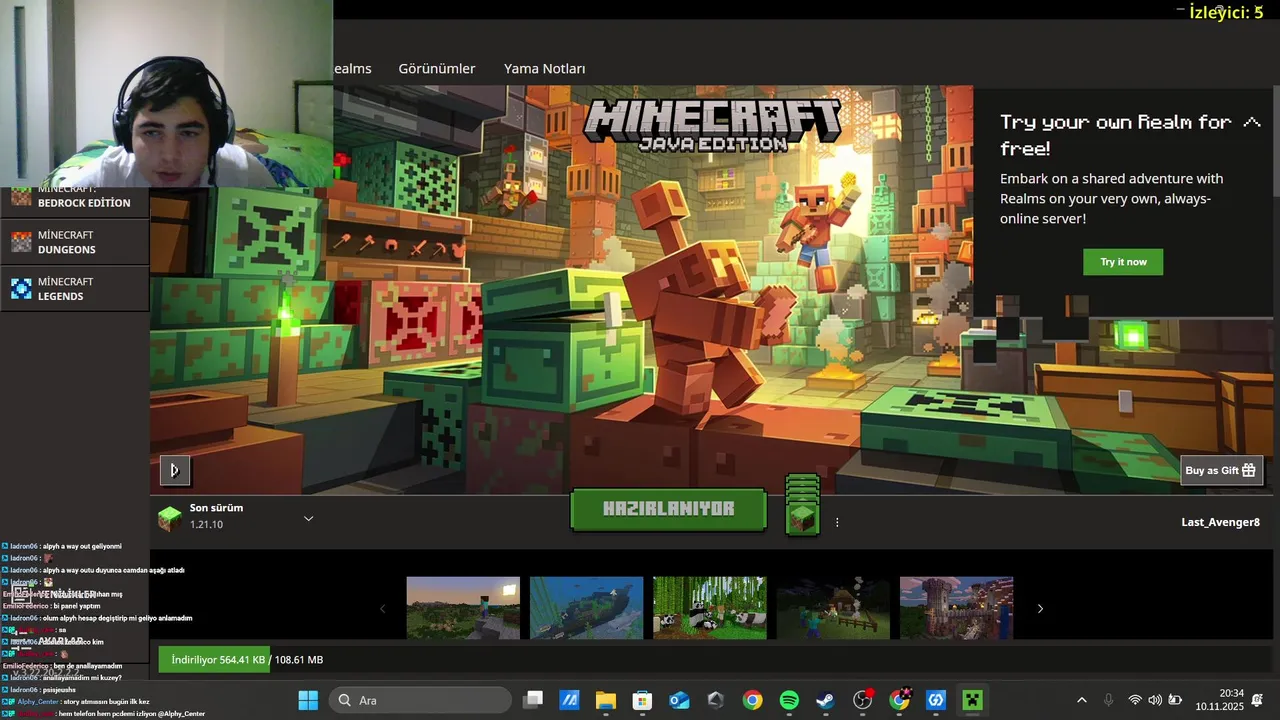
Task: Click the grass block version icon
Action: [170, 517]
